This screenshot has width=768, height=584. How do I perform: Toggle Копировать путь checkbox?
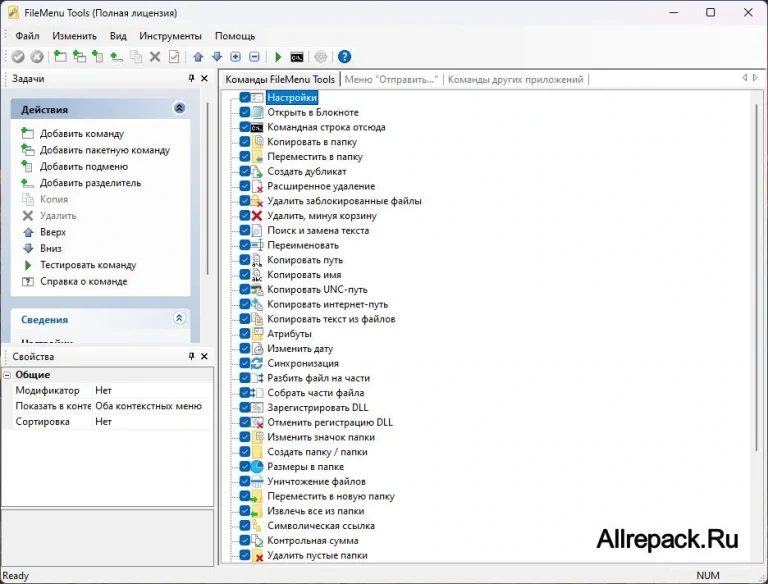point(245,260)
